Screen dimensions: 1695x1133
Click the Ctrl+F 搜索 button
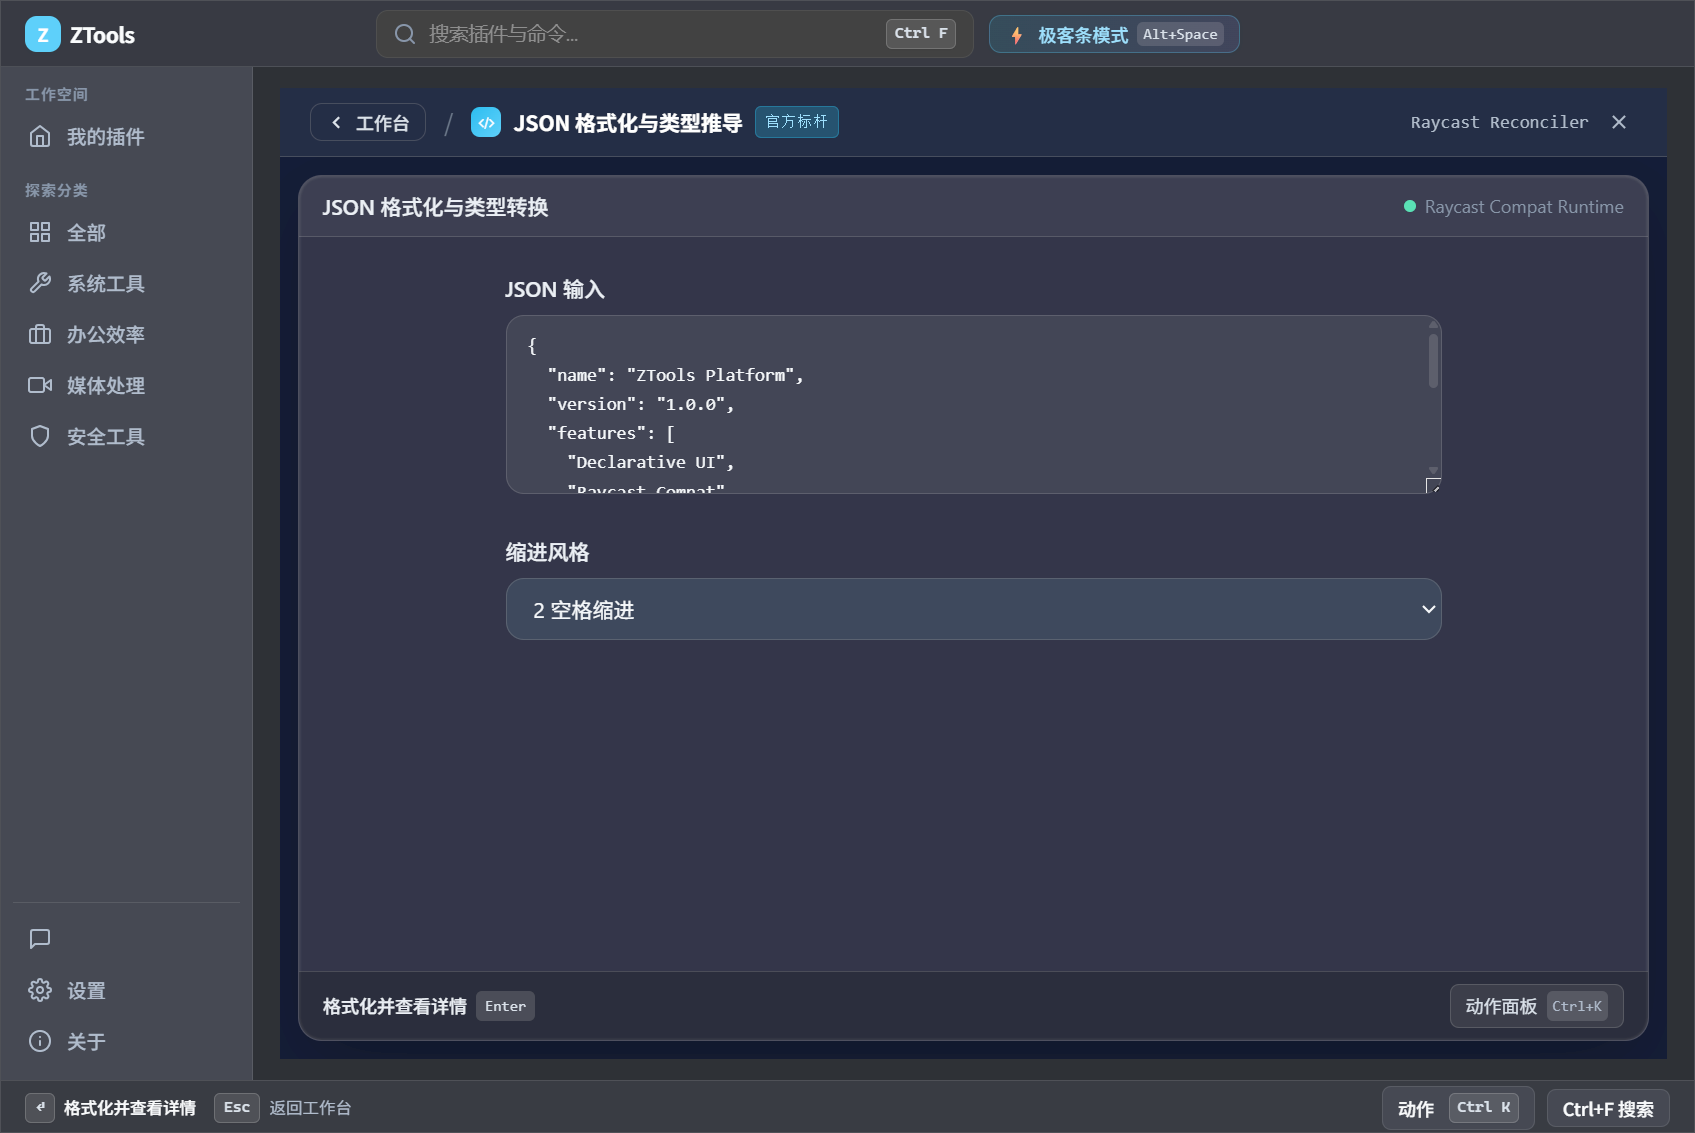[x=1608, y=1109]
